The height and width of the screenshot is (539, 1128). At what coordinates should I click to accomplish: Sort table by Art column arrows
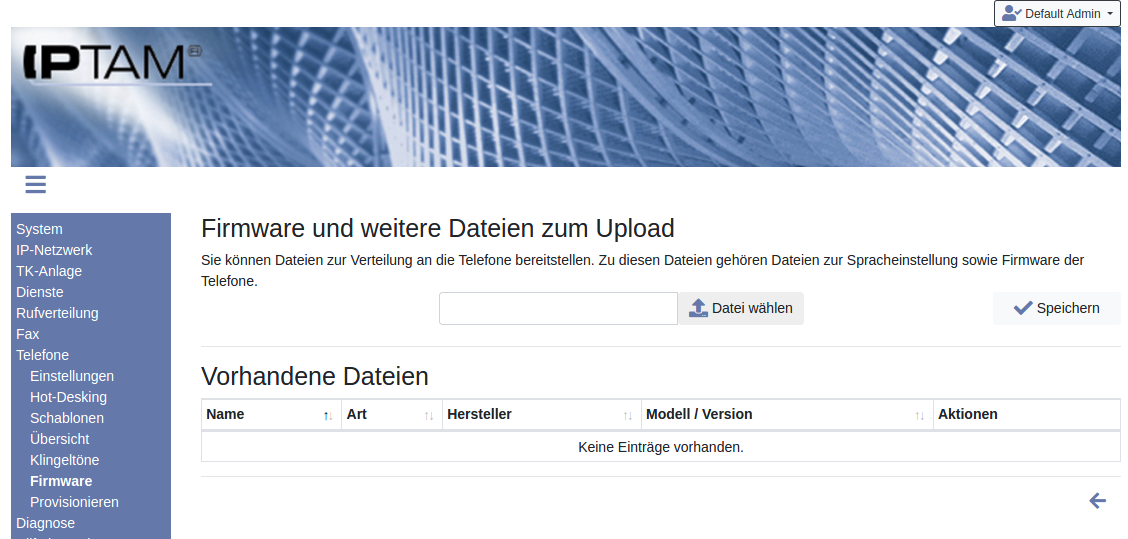coord(429,415)
